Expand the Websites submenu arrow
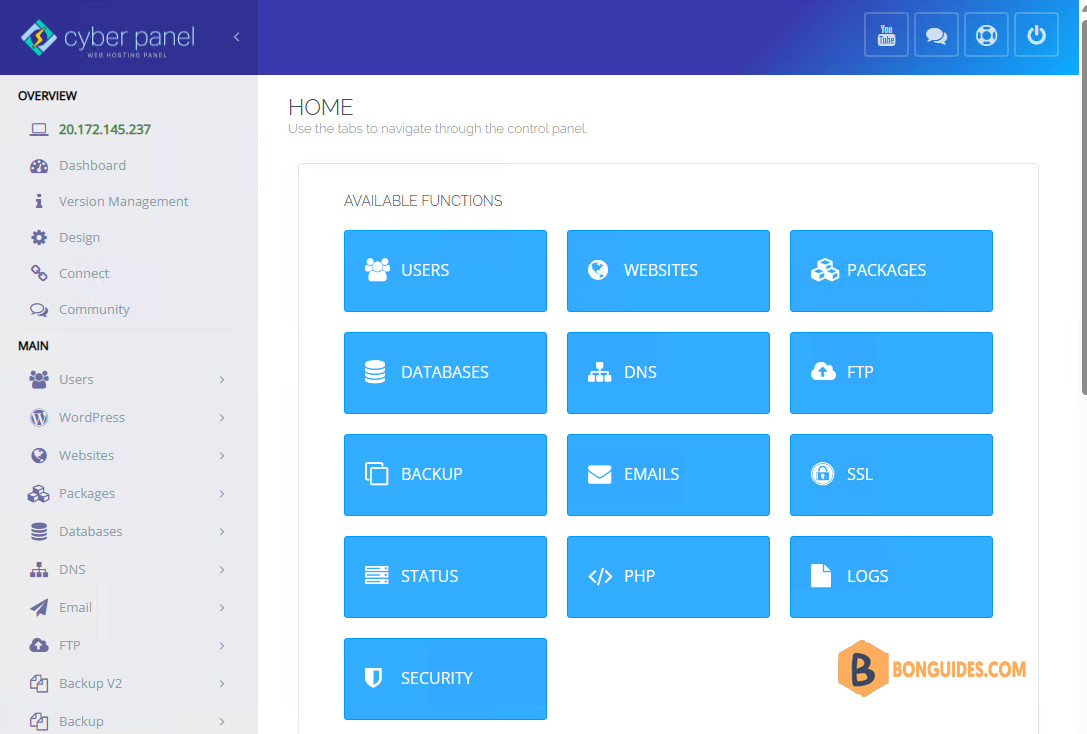This screenshot has width=1087, height=734. (222, 455)
